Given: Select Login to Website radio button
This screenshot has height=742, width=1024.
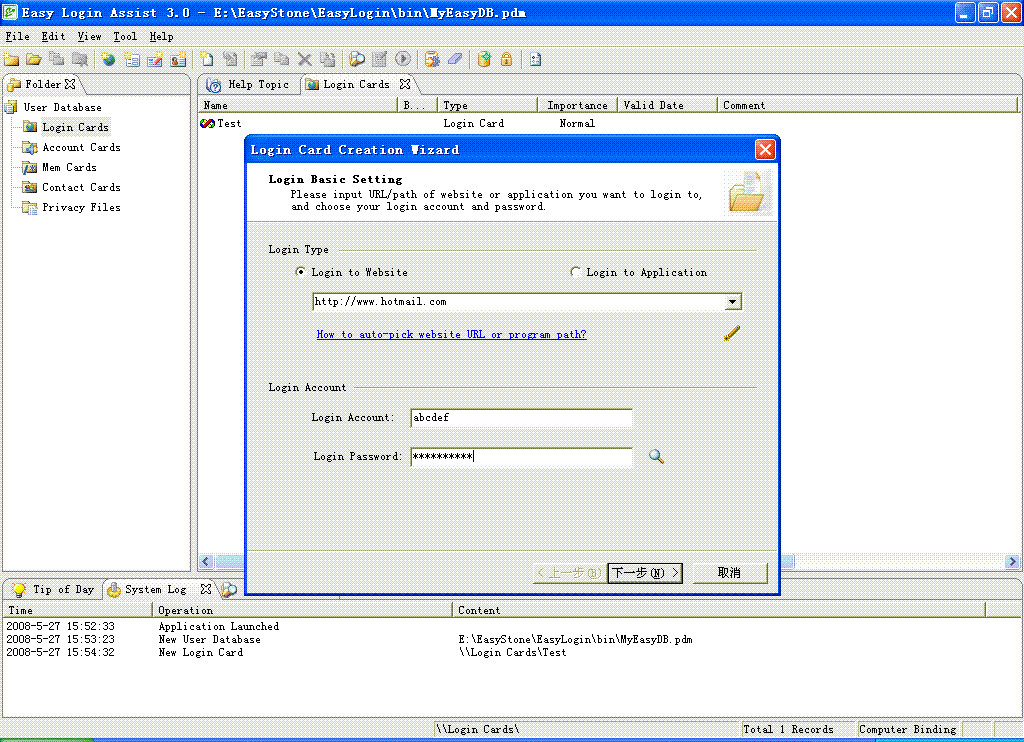Looking at the screenshot, I should point(301,272).
